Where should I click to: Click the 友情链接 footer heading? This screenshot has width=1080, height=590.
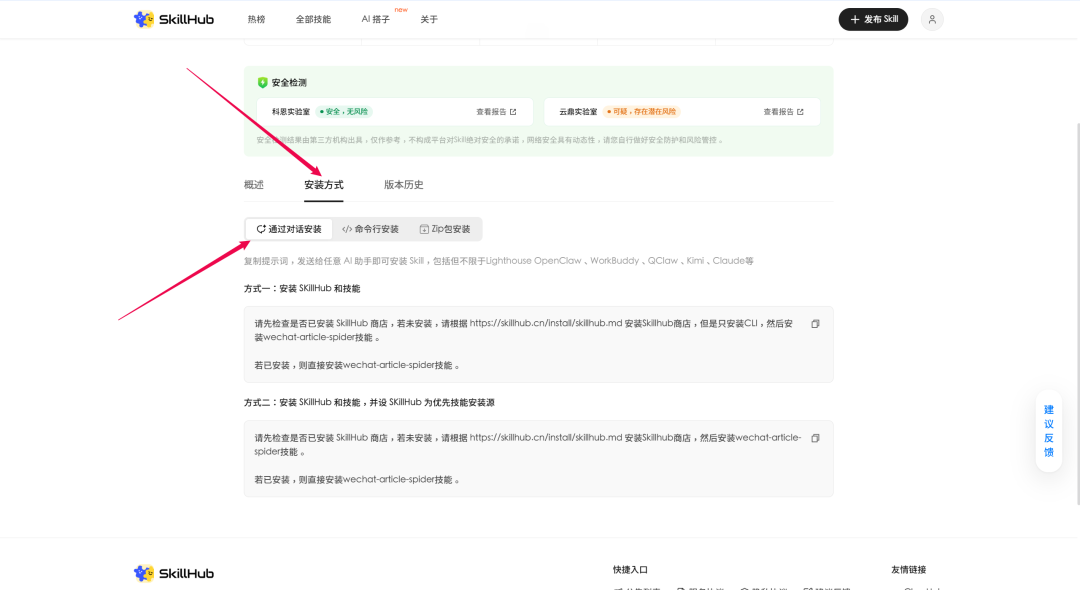[x=908, y=569]
